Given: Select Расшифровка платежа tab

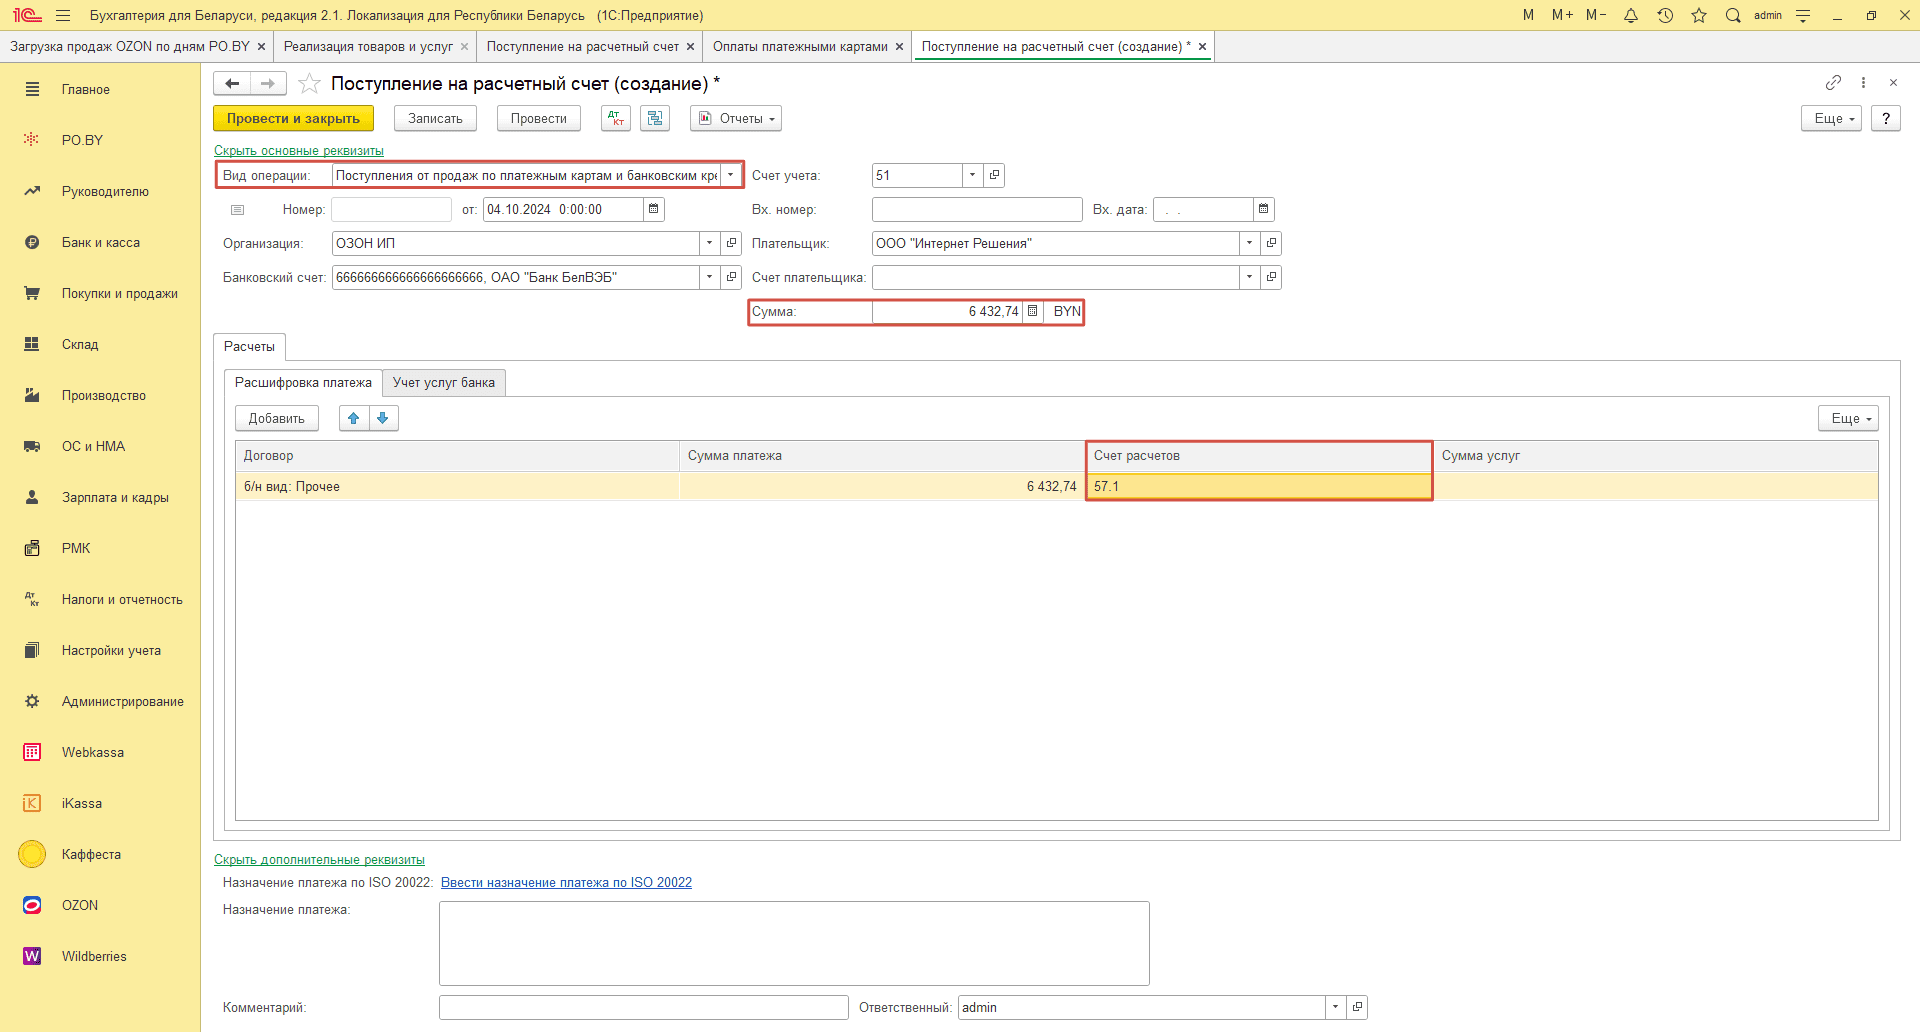Looking at the screenshot, I should pos(303,382).
